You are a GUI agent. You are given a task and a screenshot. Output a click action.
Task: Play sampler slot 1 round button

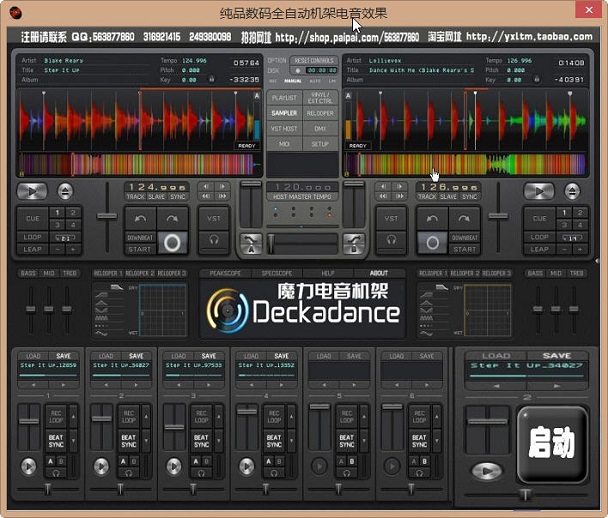pyautogui.click(x=28, y=465)
